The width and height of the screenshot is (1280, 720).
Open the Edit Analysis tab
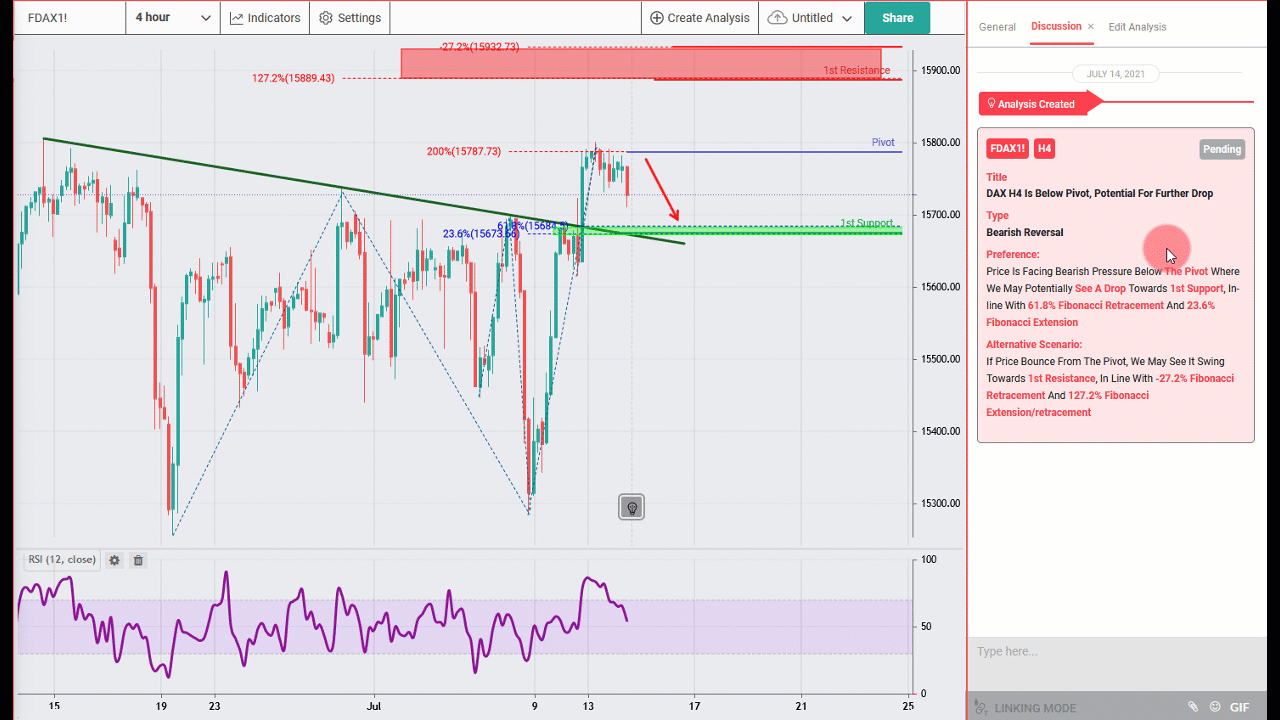pyautogui.click(x=1137, y=27)
